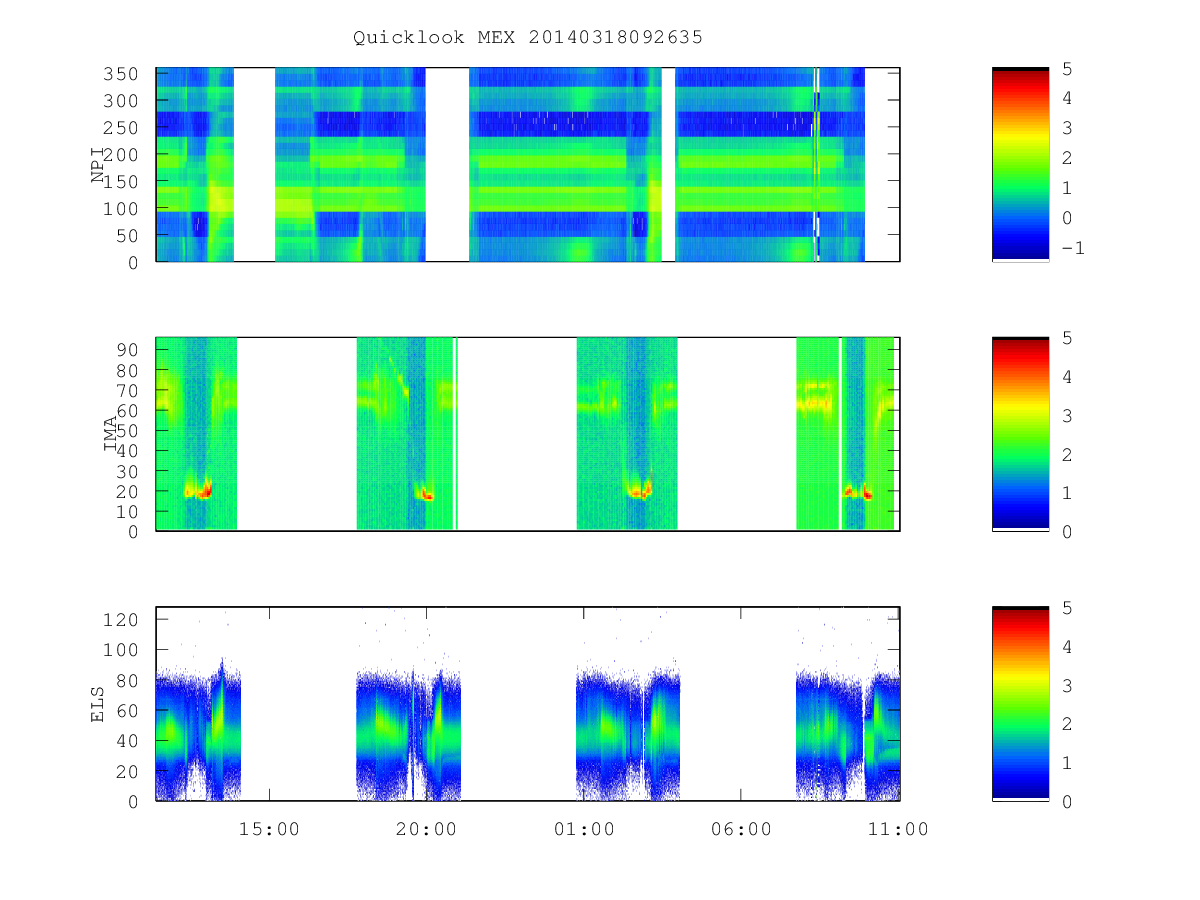1200x900 pixels.
Task: Click the 20:00 time axis label
Action: [427, 829]
